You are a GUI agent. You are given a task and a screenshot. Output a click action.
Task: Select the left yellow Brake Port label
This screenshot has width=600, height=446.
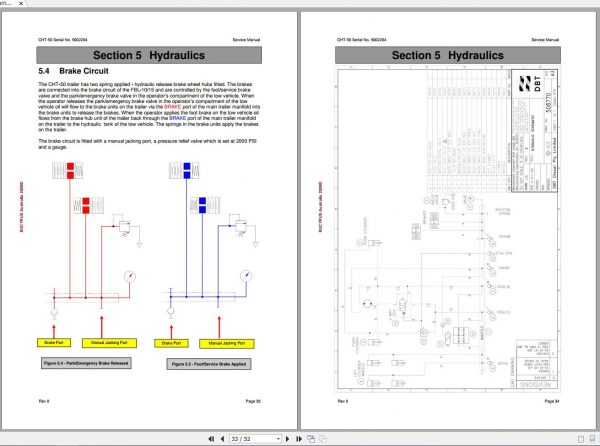(54, 343)
